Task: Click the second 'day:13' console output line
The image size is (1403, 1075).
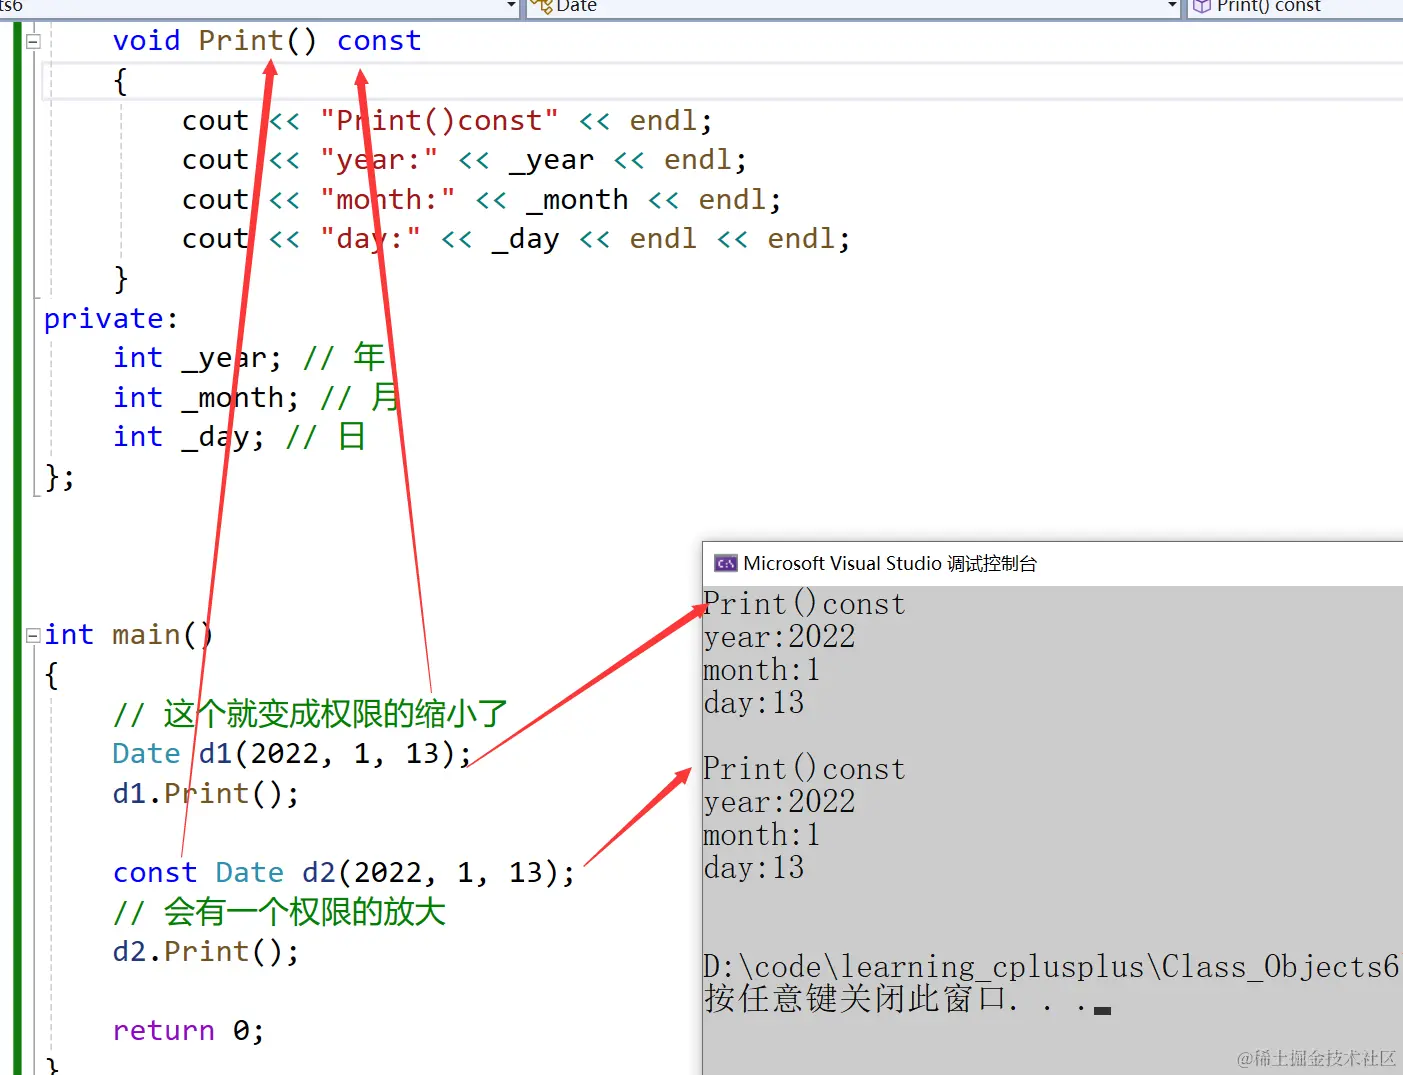Action: click(753, 868)
